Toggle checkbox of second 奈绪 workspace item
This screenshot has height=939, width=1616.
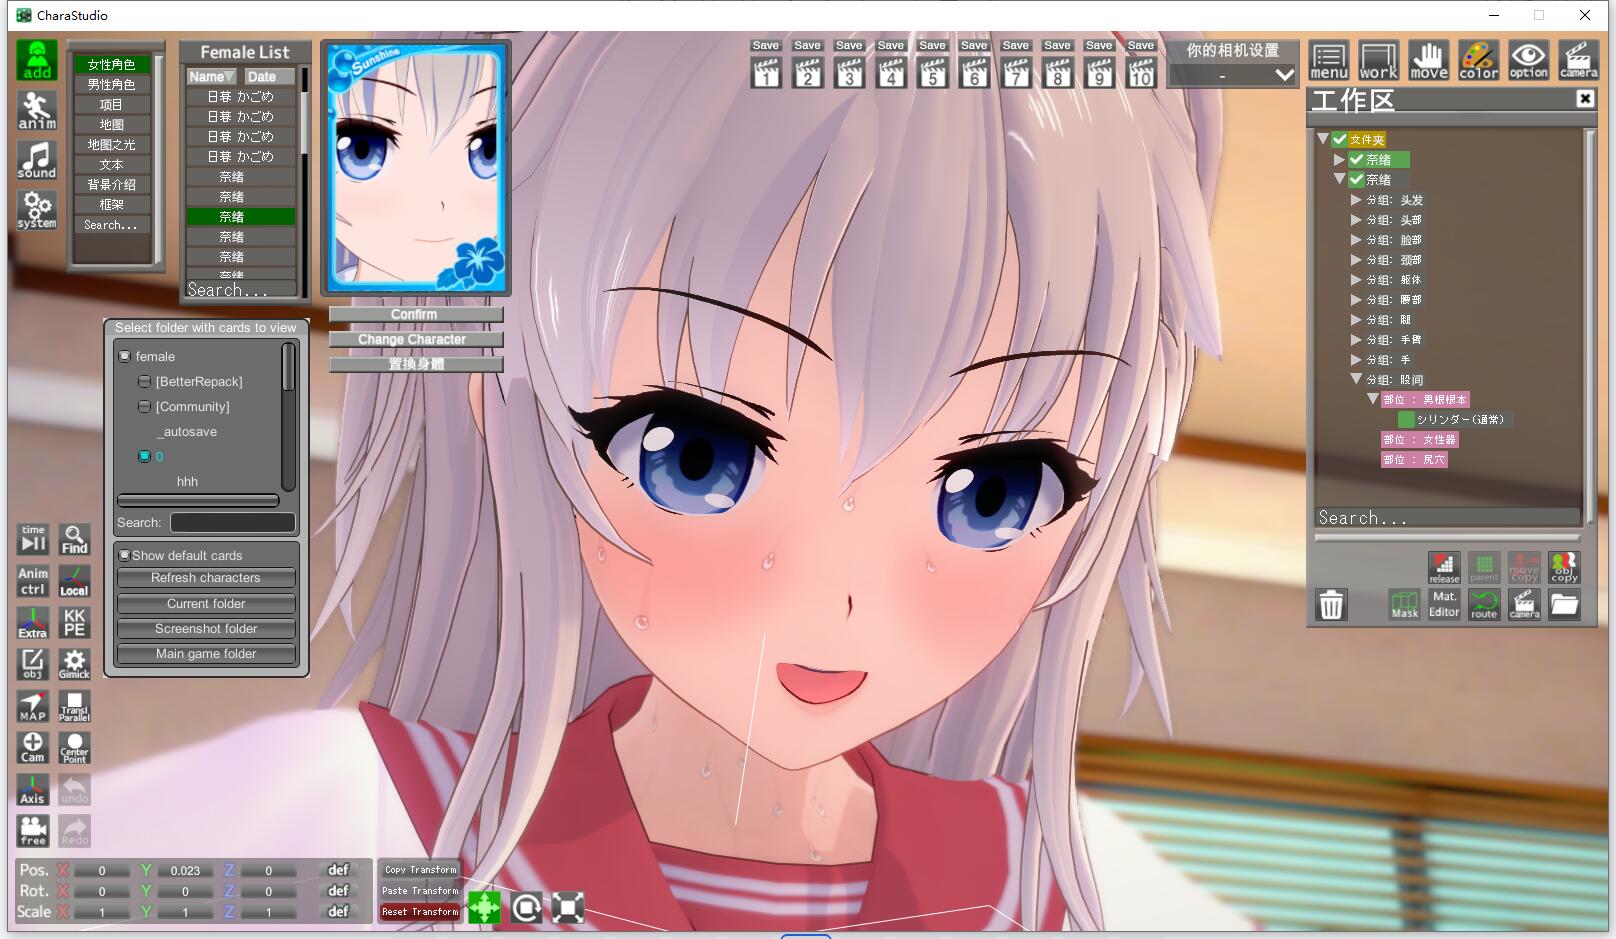coord(1356,179)
